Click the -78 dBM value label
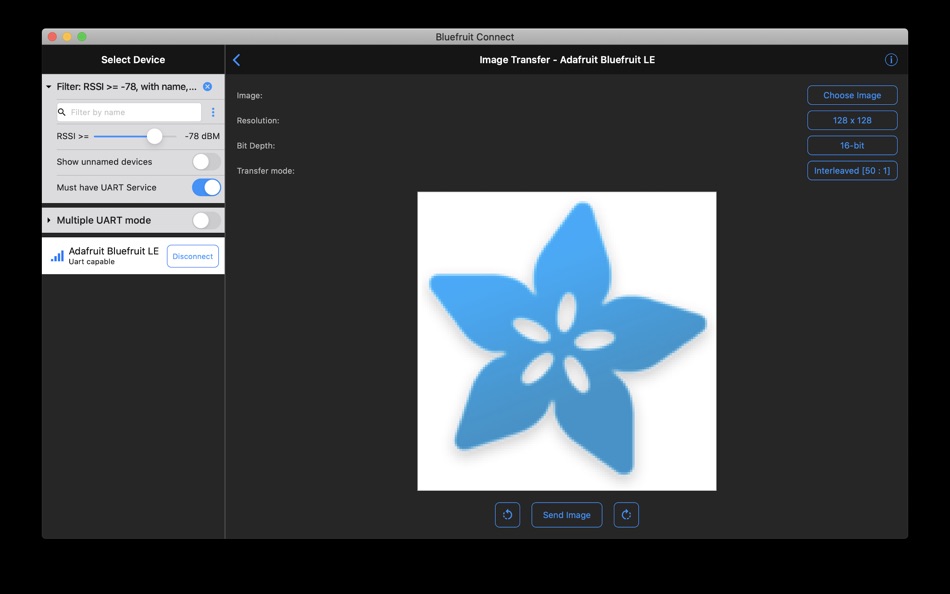This screenshot has width=950, height=594. pos(202,136)
